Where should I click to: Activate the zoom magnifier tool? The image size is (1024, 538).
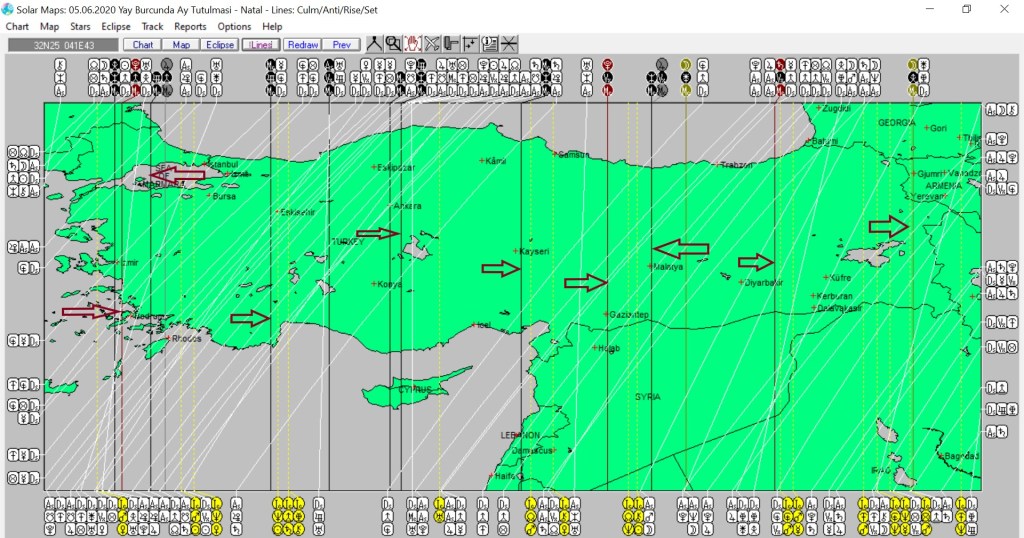click(x=394, y=44)
